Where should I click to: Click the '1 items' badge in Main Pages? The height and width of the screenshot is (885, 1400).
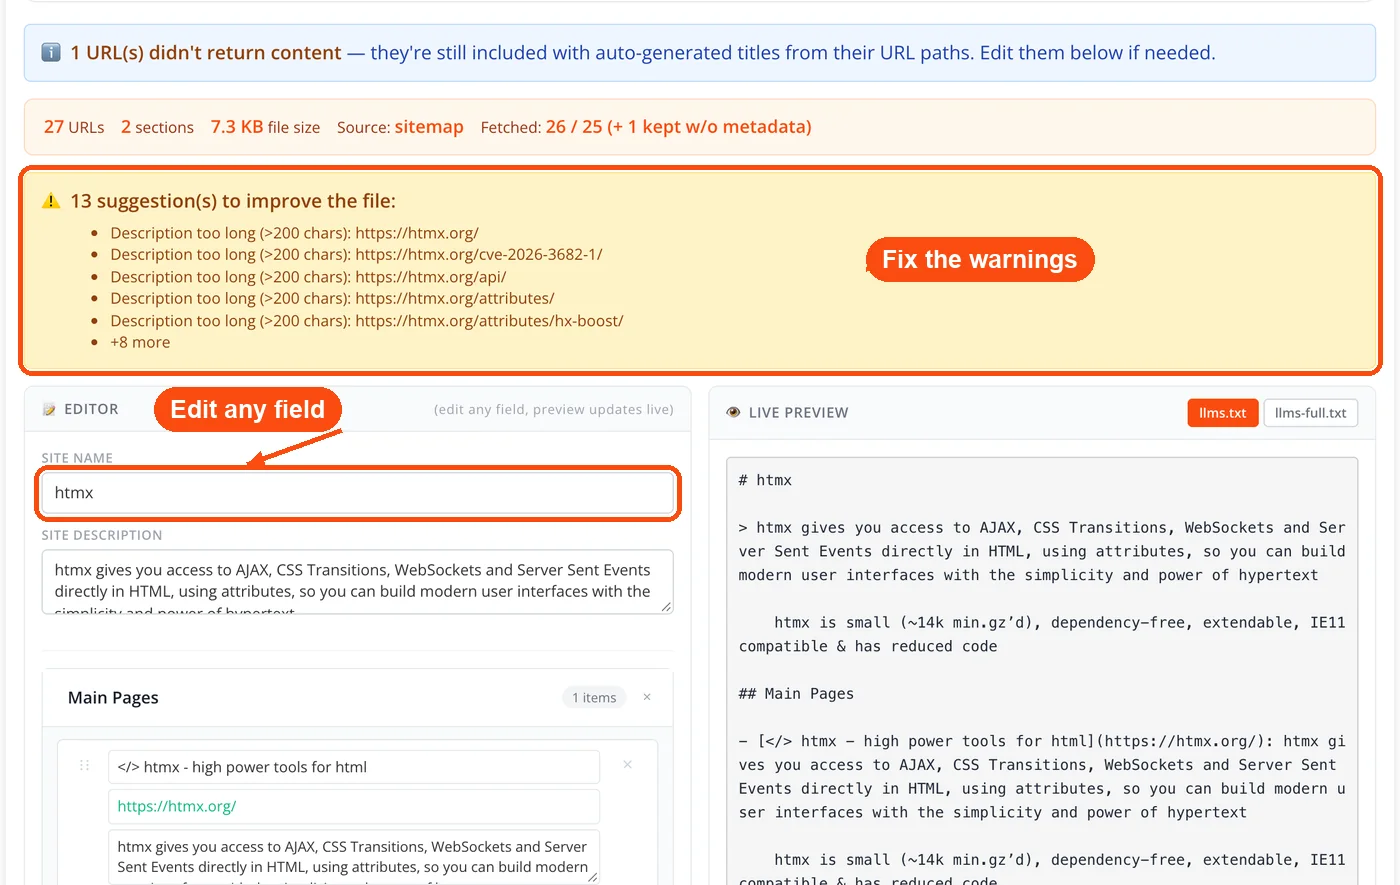(594, 697)
